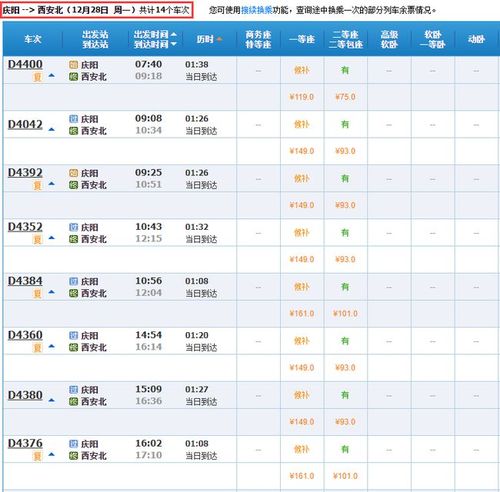Viewport: 500px width, 492px height.
Task: Collapse the stop details arrow for D4400
Action: pyautogui.click(x=51, y=75)
